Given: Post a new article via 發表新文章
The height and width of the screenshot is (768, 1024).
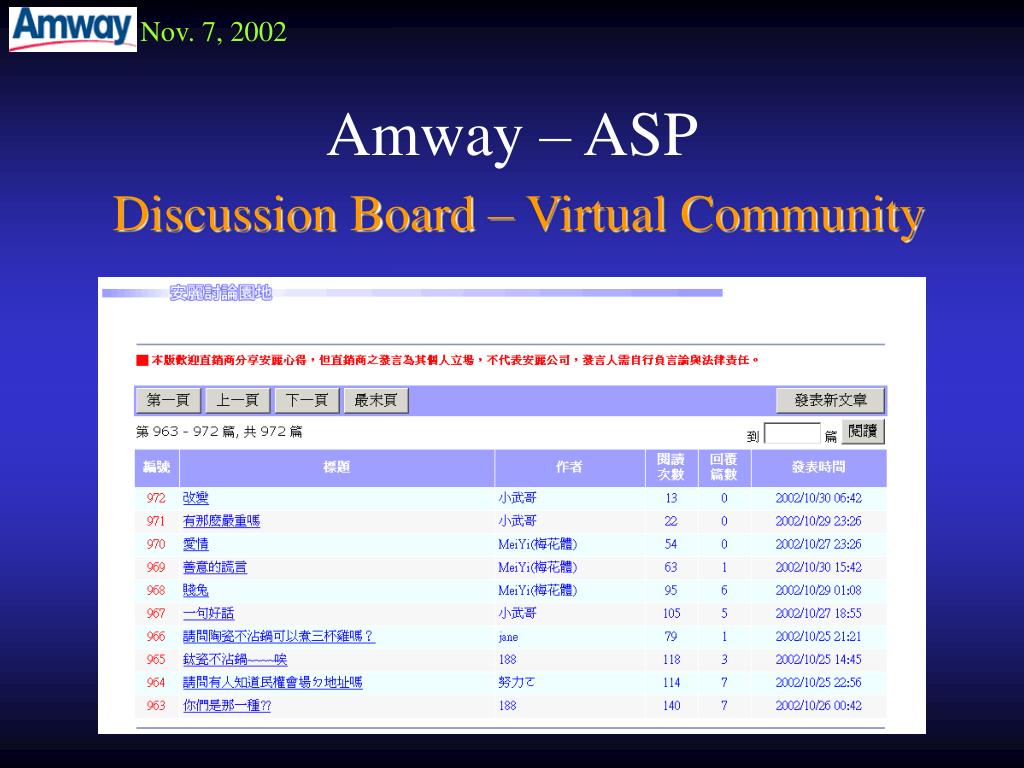Looking at the screenshot, I should (830, 400).
